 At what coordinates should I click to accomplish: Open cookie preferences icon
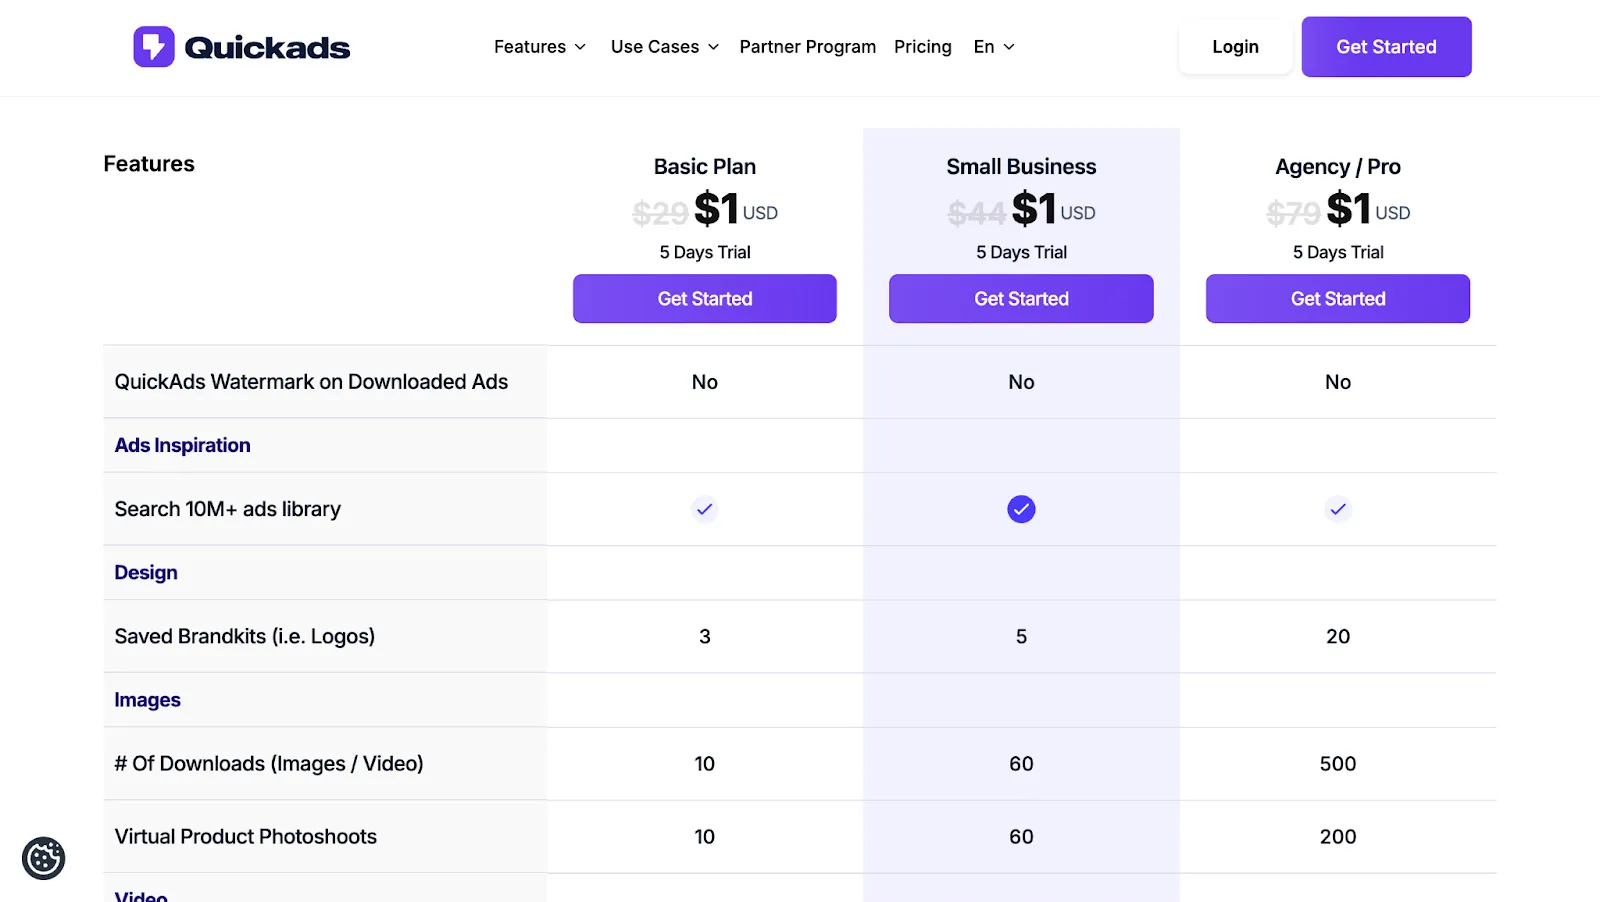(x=44, y=858)
